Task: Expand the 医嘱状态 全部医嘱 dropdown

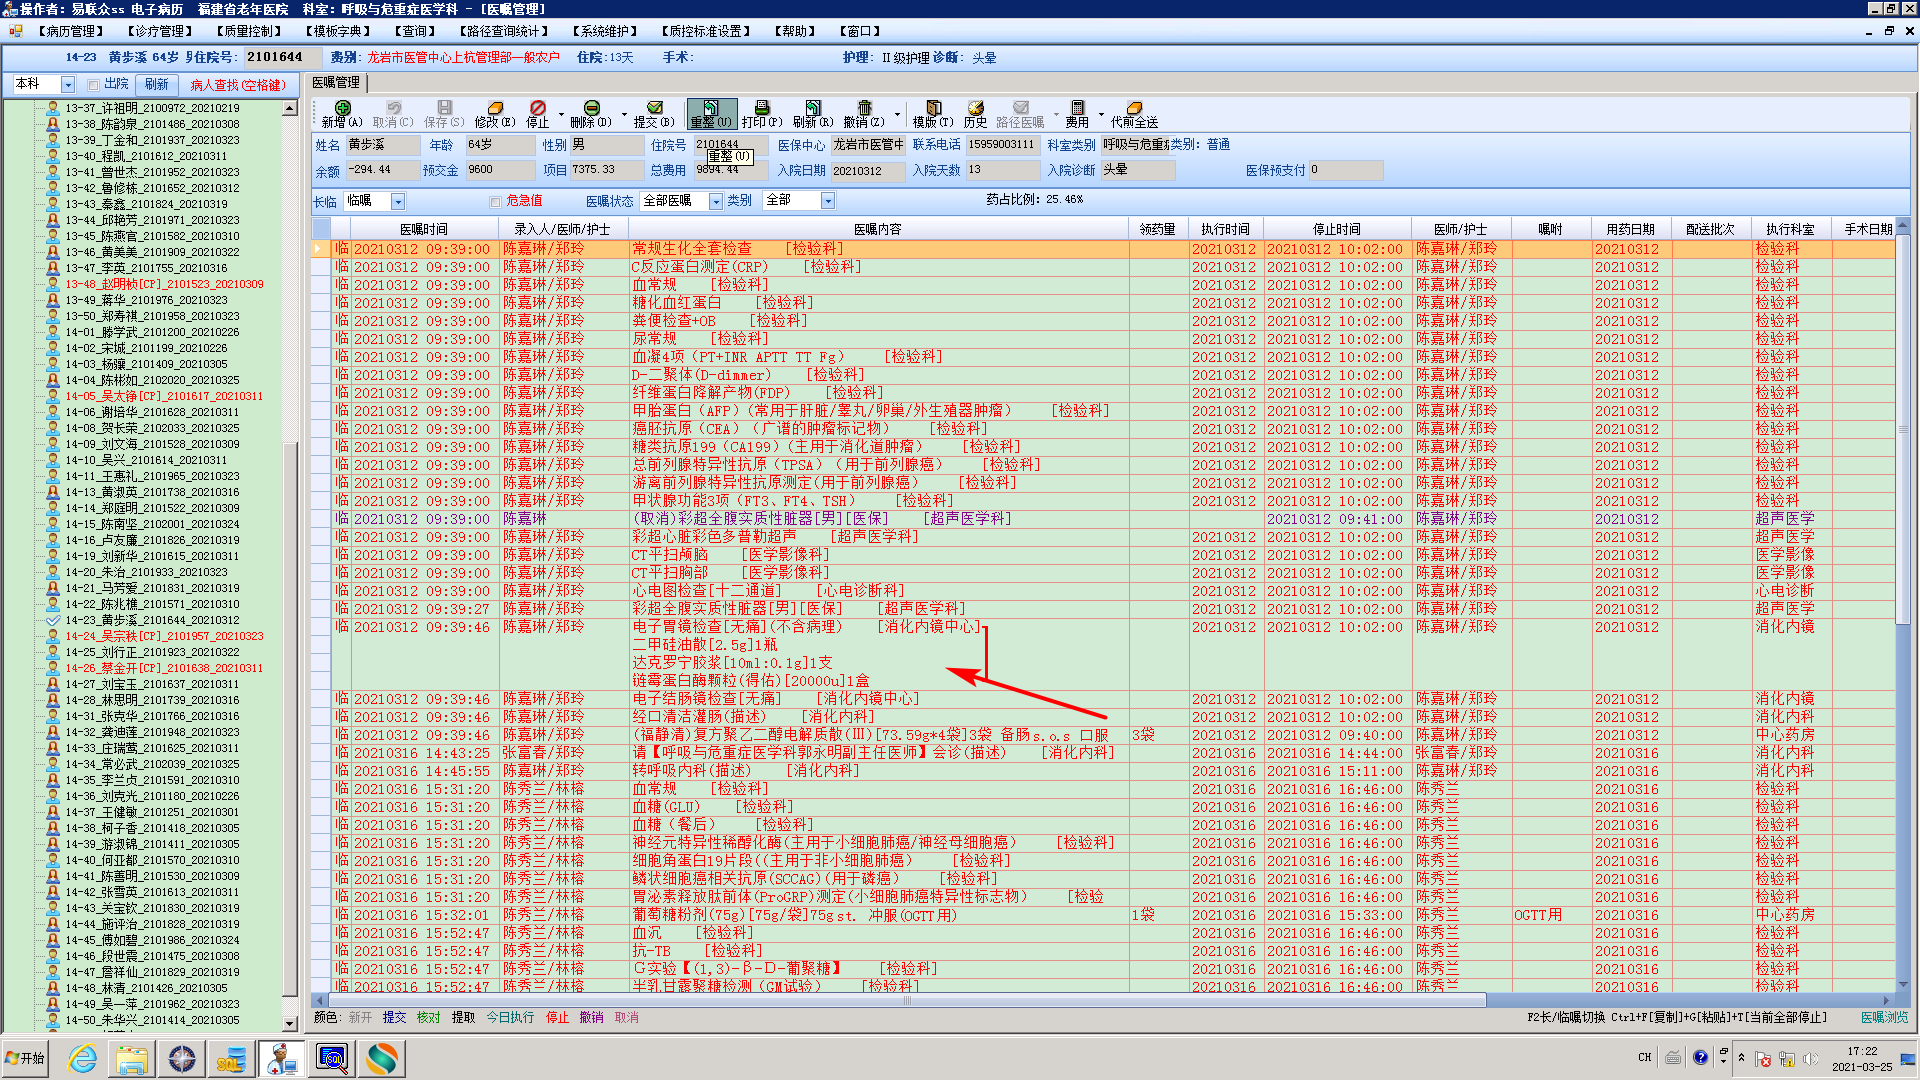Action: click(x=716, y=202)
